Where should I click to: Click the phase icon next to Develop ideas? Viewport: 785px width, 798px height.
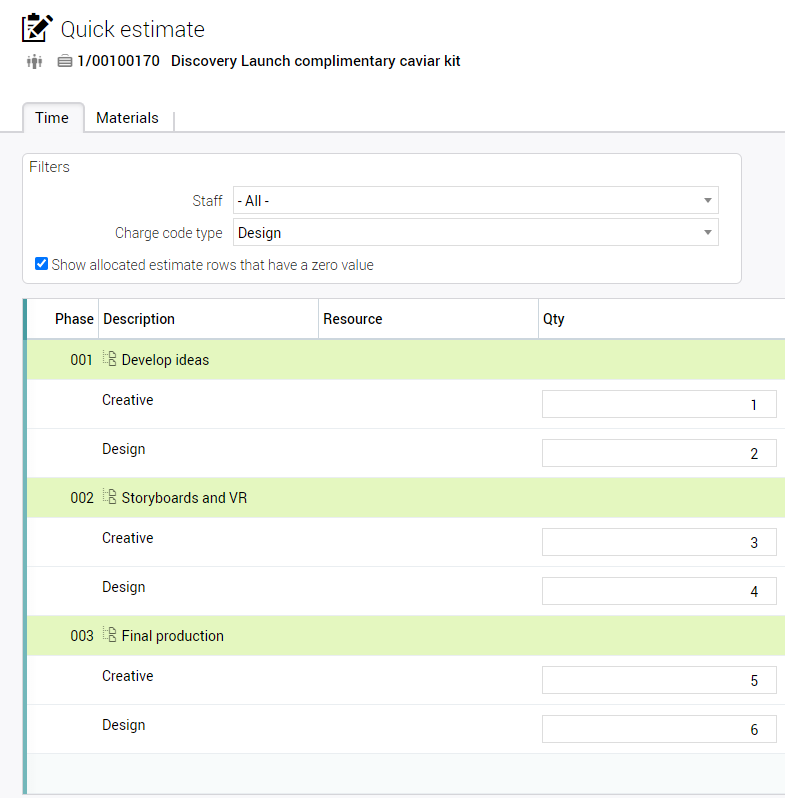110,359
